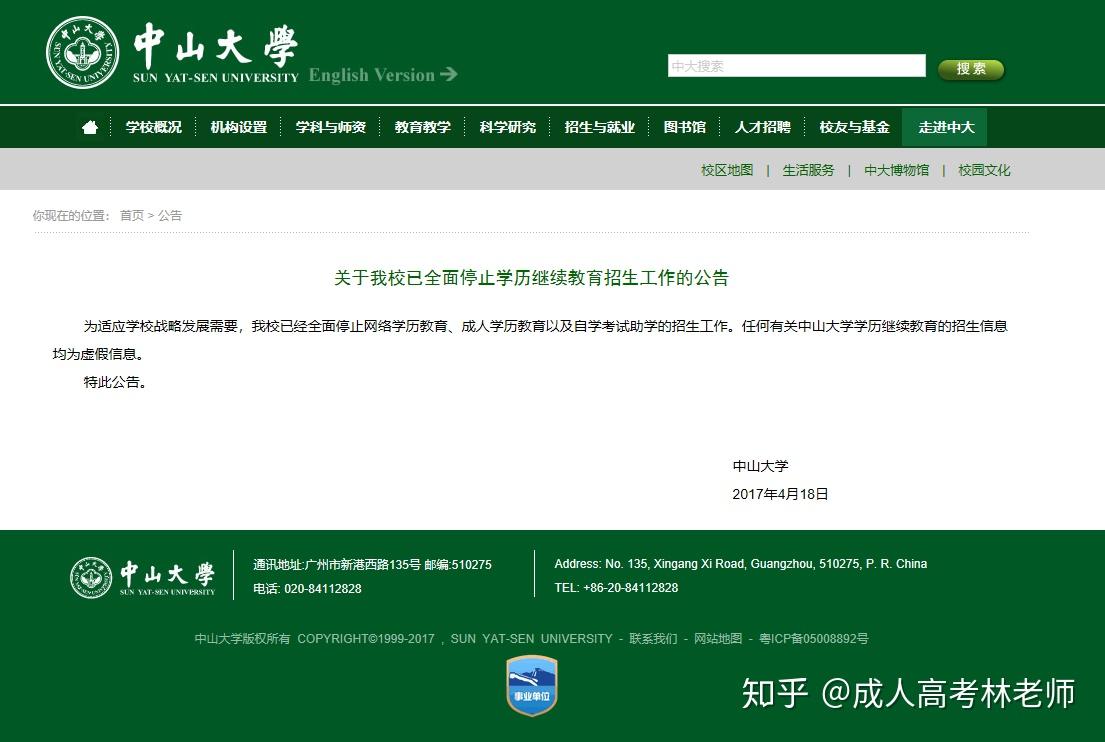1105x742 pixels.
Task: Open the 生活服务 sub-navigation link
Action: click(x=808, y=171)
